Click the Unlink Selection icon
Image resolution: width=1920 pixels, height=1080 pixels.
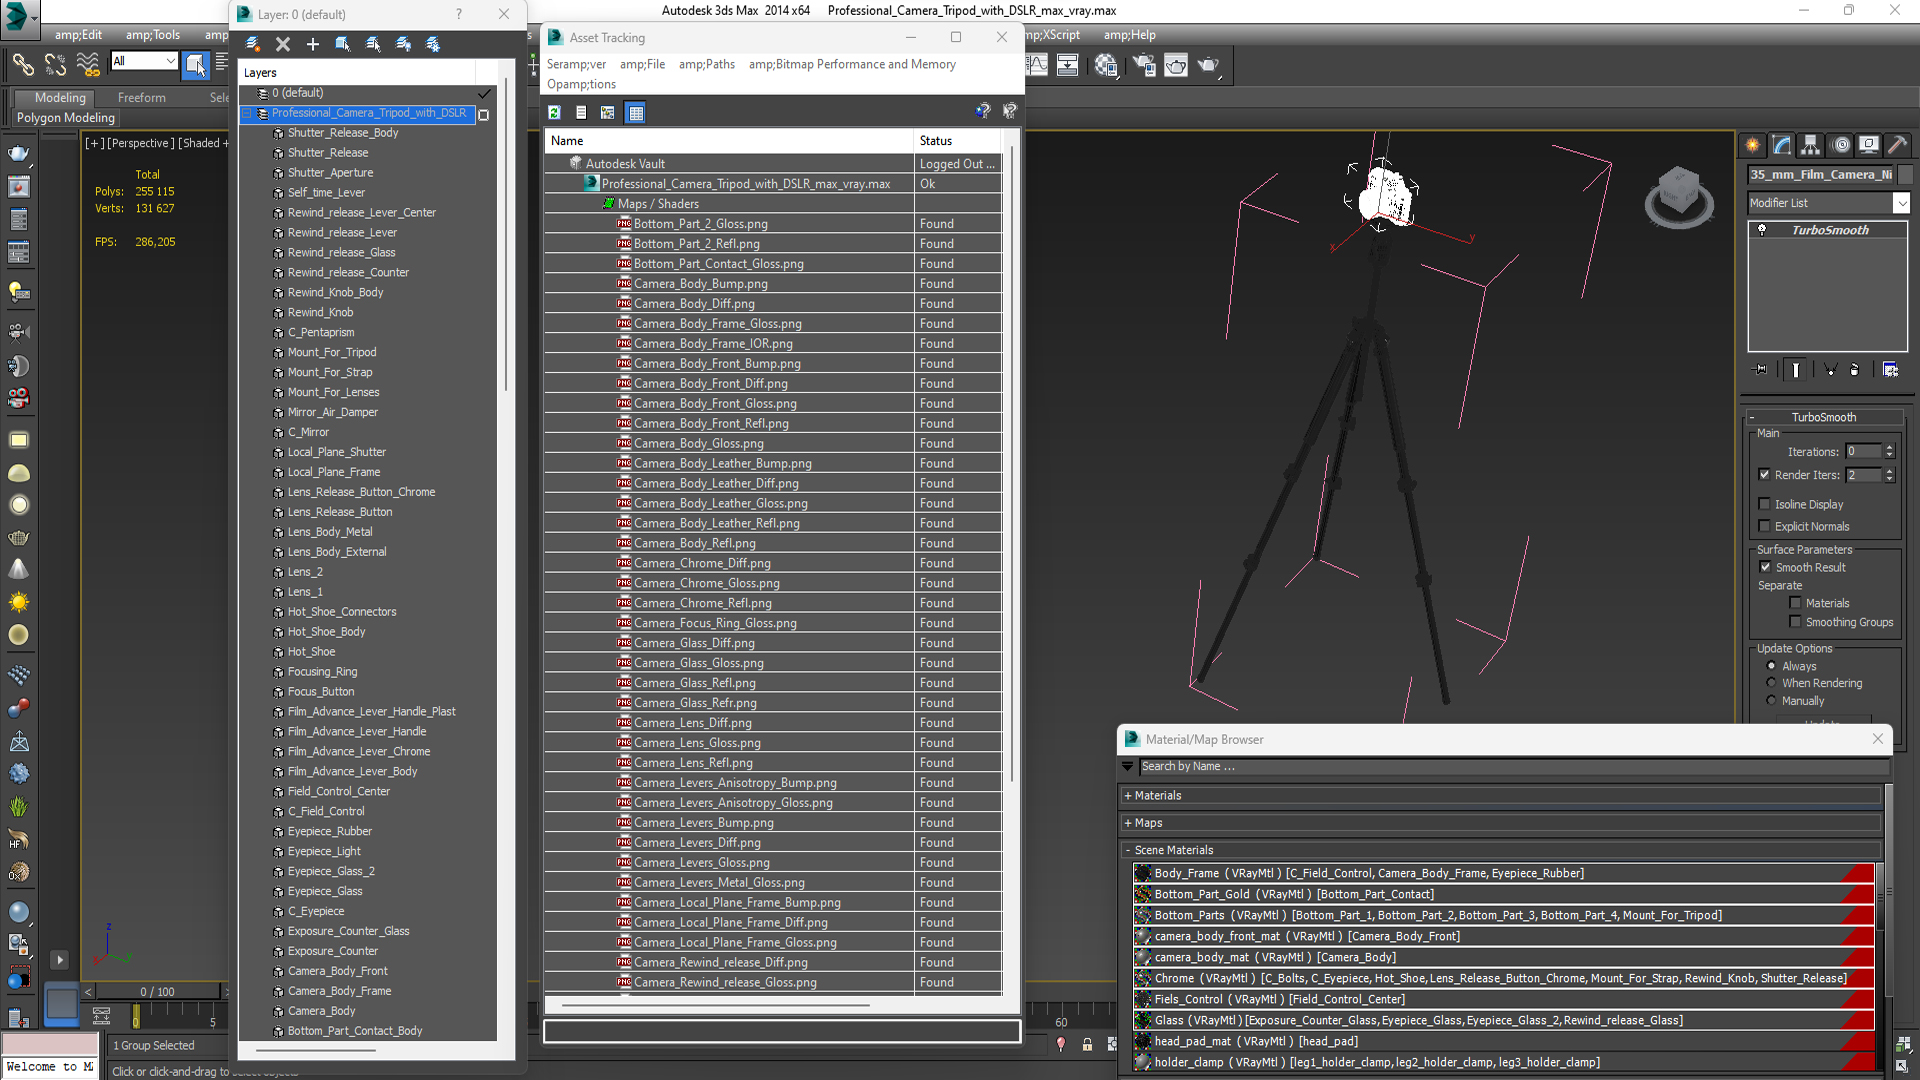coord(55,65)
